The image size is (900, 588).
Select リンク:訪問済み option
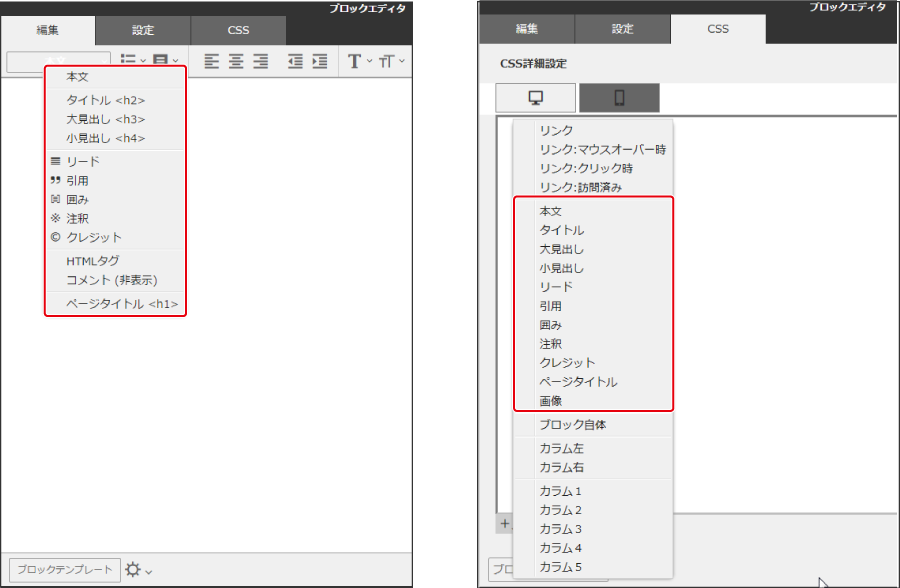[593, 188]
